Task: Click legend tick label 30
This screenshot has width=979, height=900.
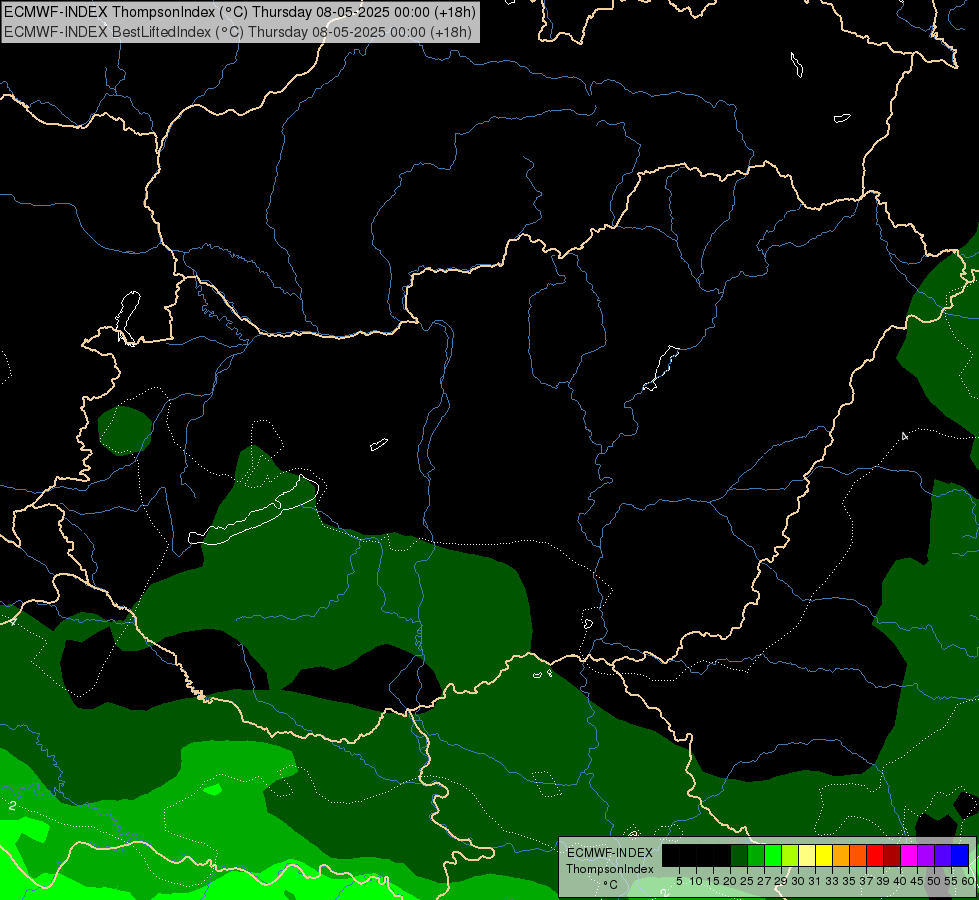Action: [798, 881]
